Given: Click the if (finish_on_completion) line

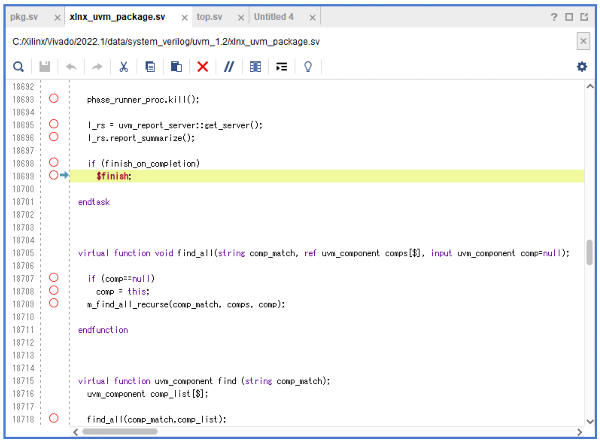Looking at the screenshot, I should coord(143,163).
